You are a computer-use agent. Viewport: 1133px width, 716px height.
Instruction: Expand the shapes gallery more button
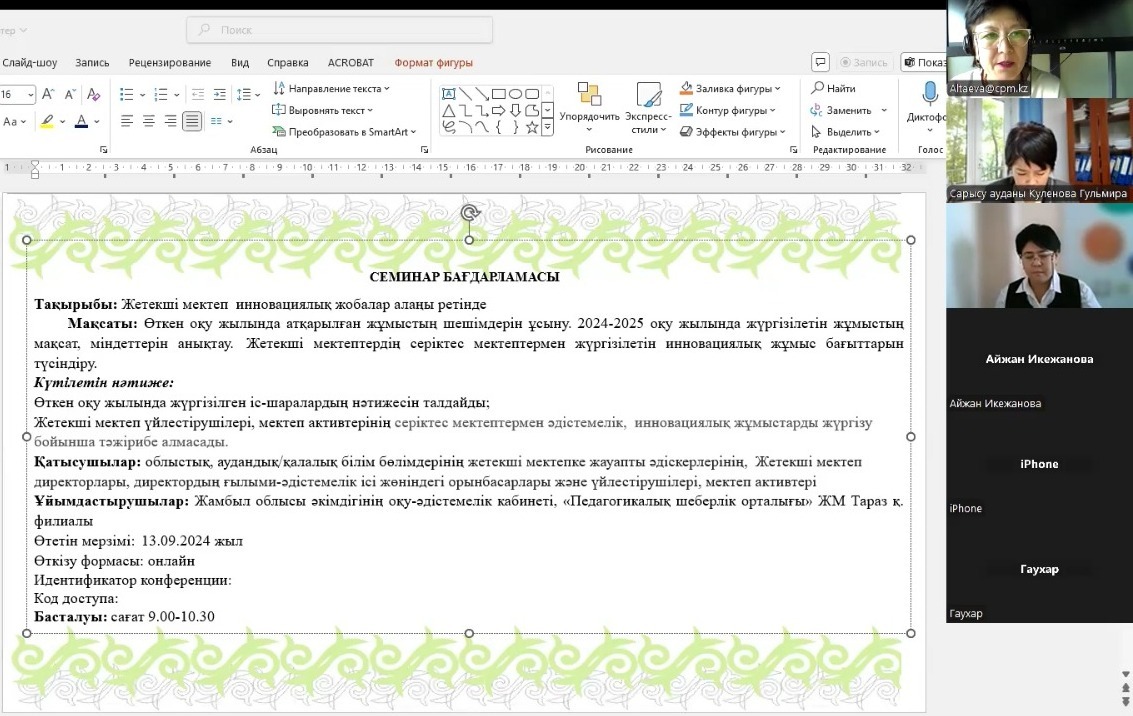click(548, 127)
